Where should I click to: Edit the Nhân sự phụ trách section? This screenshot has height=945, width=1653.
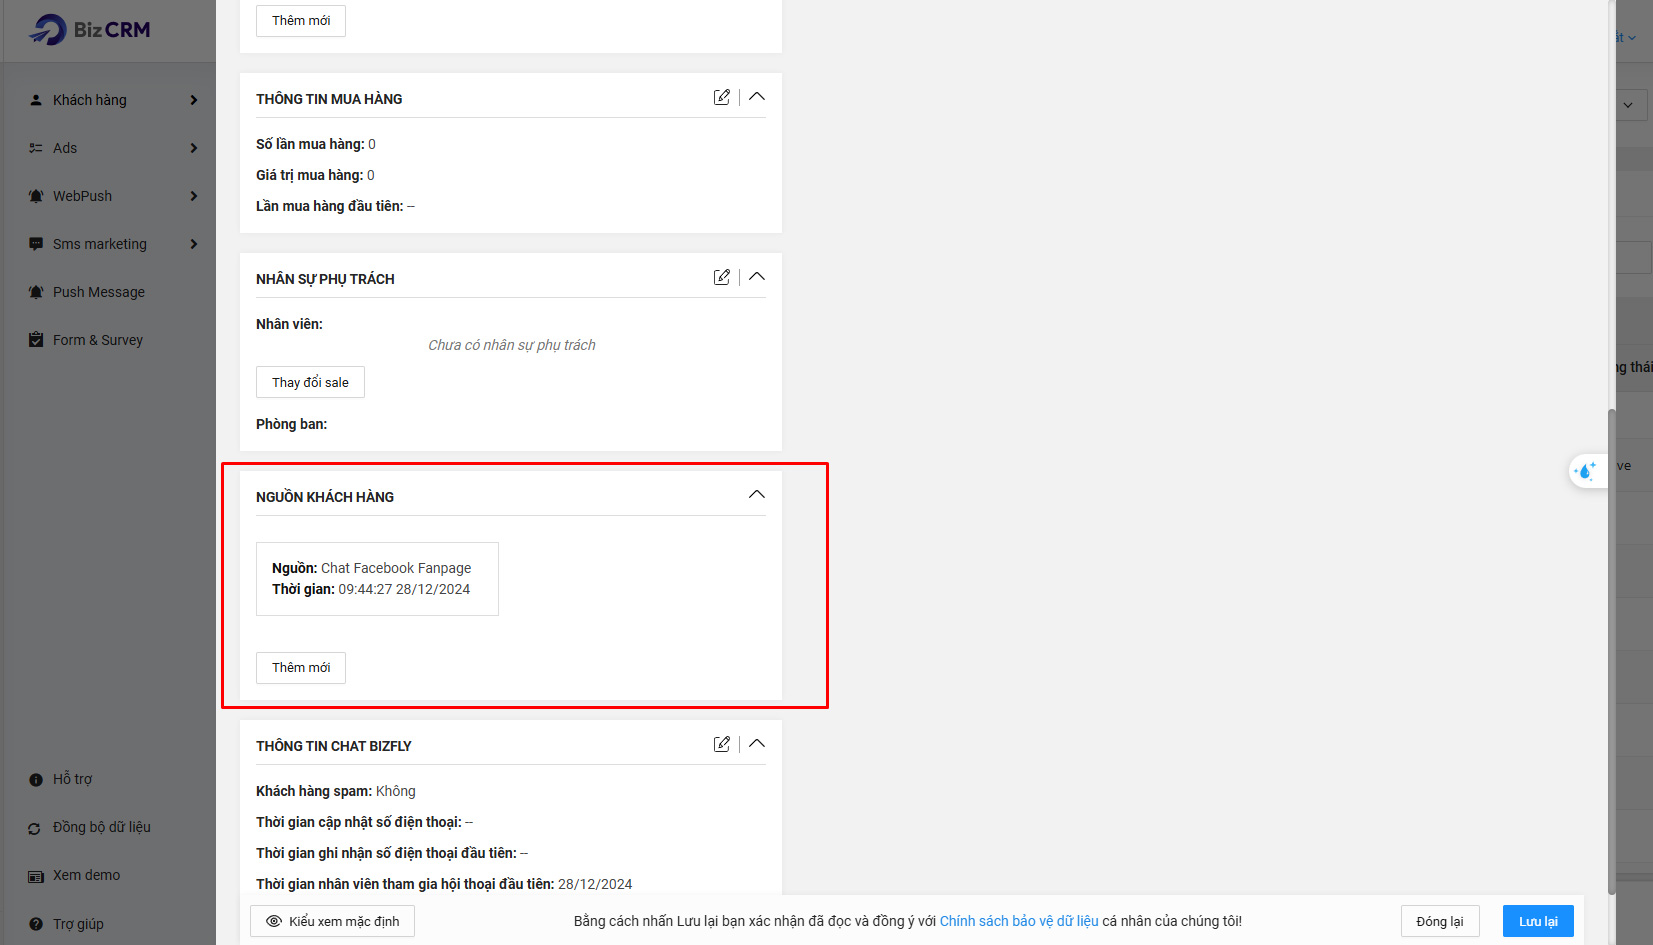pos(721,277)
